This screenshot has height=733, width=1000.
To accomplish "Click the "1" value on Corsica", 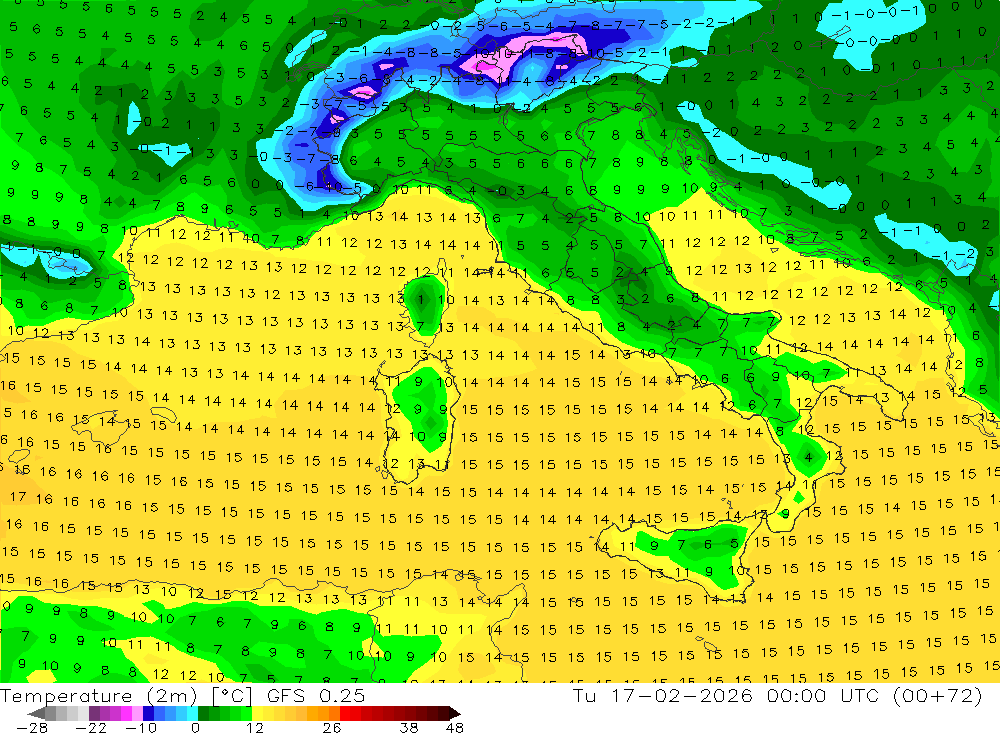I will (421, 299).
